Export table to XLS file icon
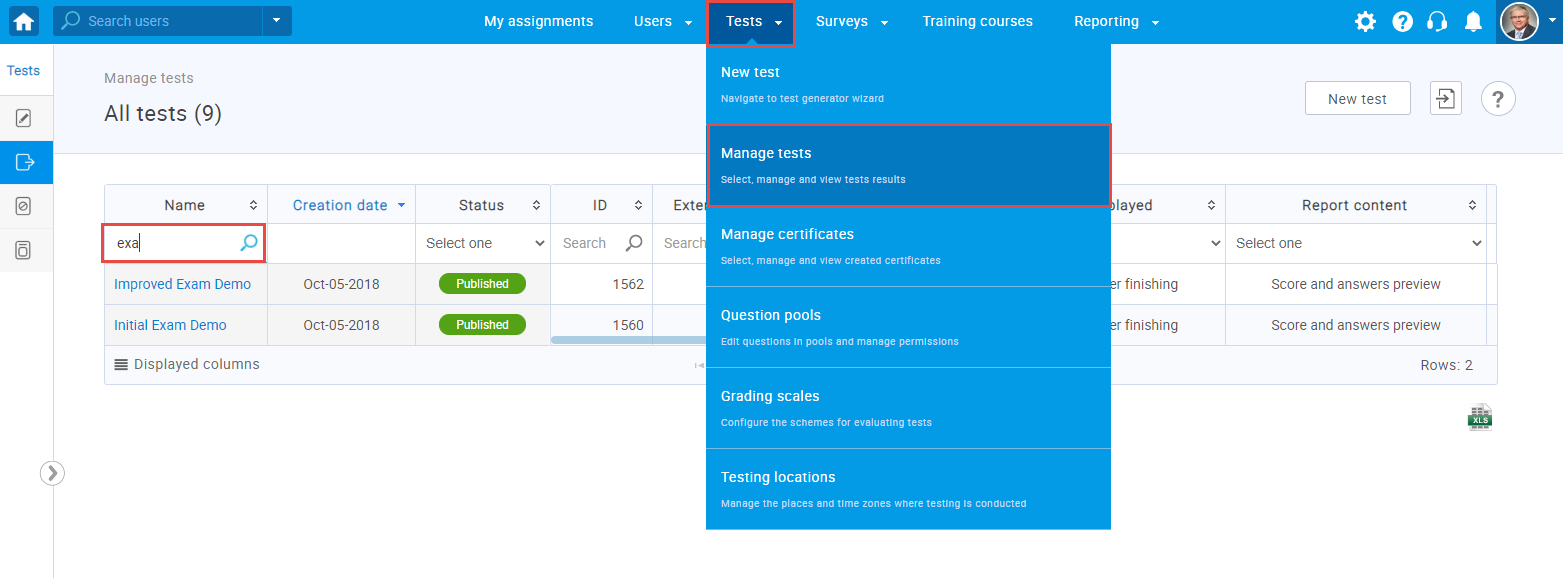Image resolution: width=1563 pixels, height=578 pixels. pyautogui.click(x=1479, y=418)
